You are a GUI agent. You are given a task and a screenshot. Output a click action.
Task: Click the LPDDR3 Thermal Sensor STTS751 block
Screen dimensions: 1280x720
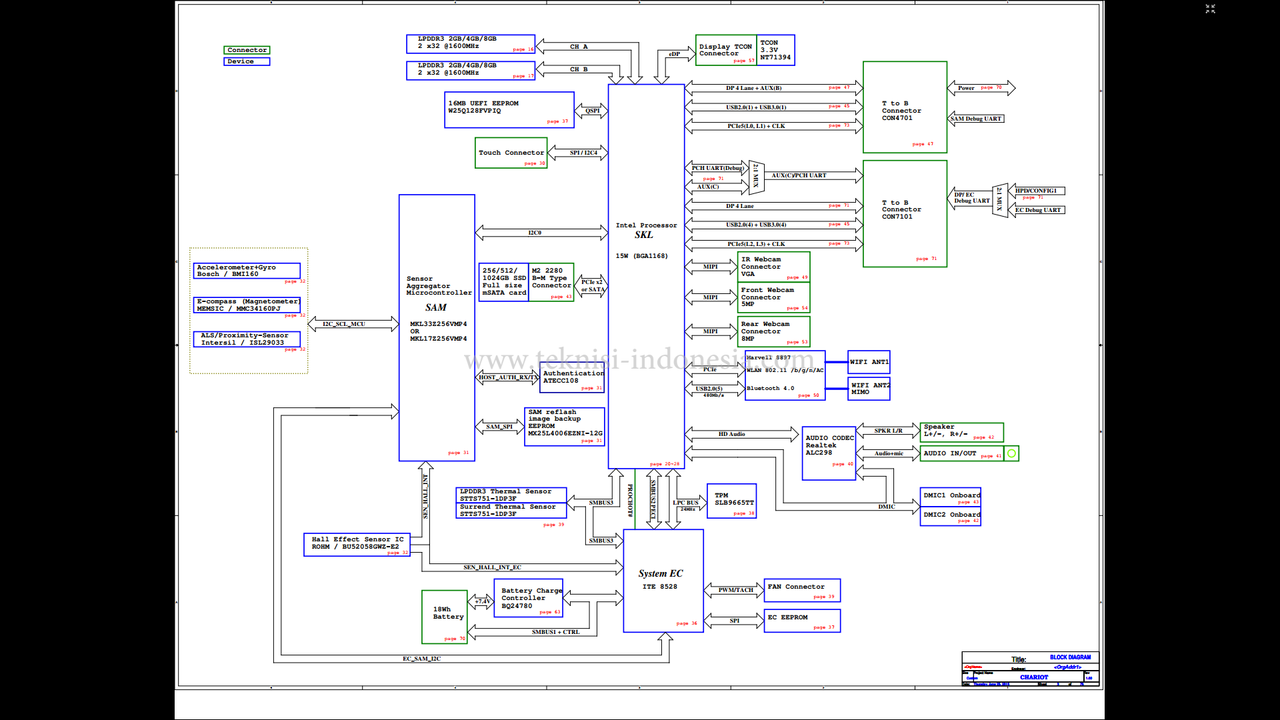point(511,494)
